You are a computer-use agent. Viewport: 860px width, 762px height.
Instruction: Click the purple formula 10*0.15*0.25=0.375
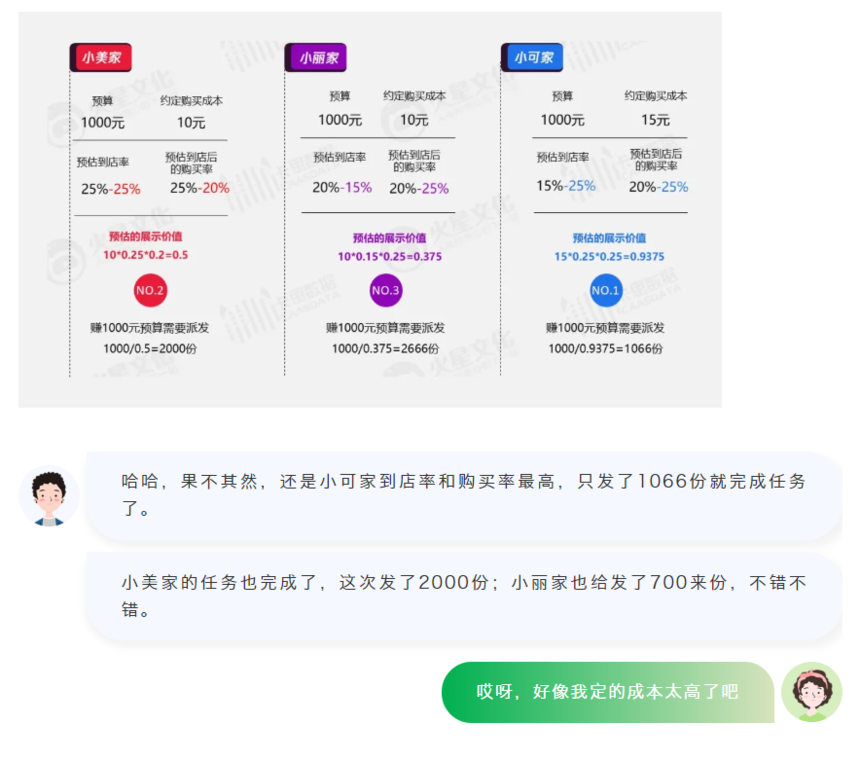coord(389,257)
